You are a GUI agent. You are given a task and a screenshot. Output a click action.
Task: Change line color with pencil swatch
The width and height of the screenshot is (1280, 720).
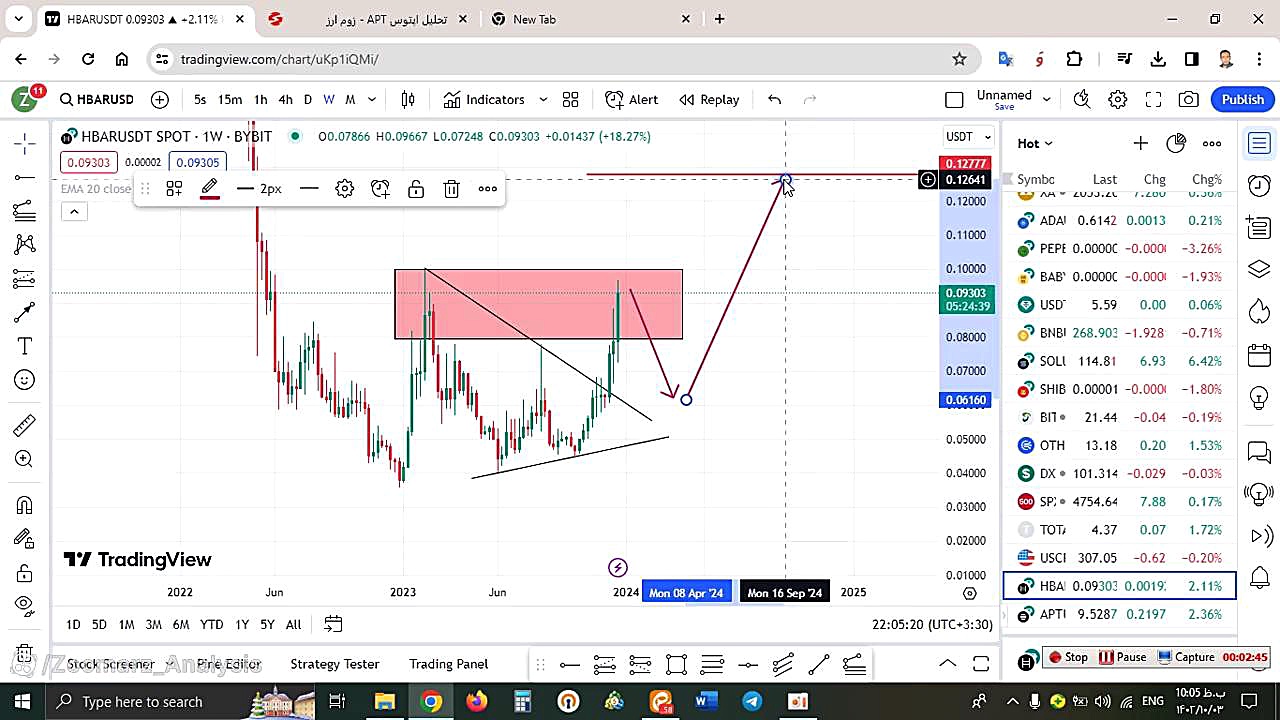(x=209, y=188)
